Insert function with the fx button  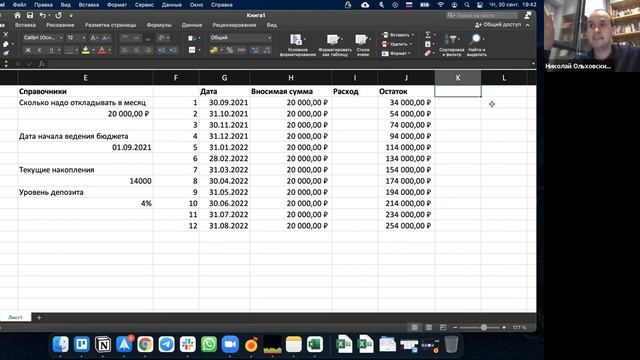(42, 64)
